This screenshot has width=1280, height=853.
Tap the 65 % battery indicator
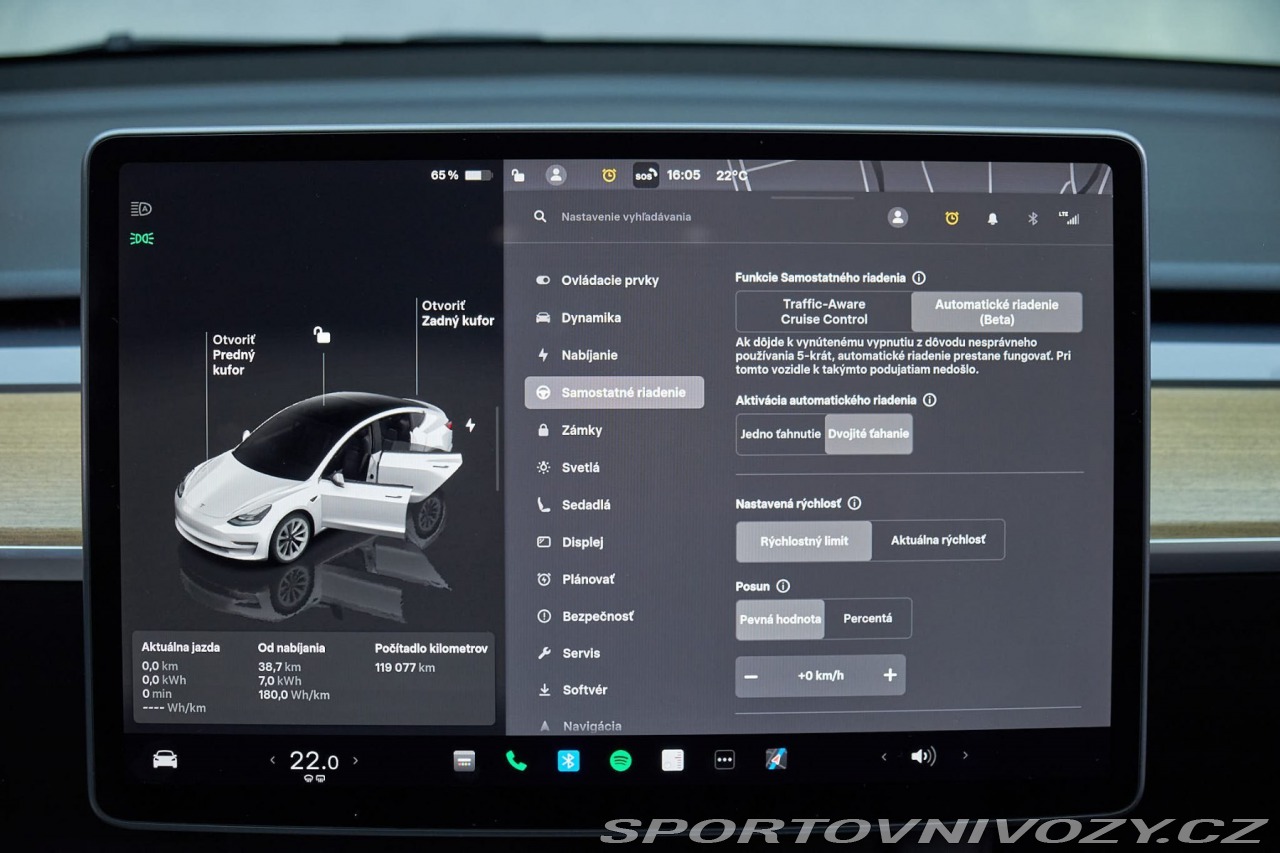pos(461,175)
